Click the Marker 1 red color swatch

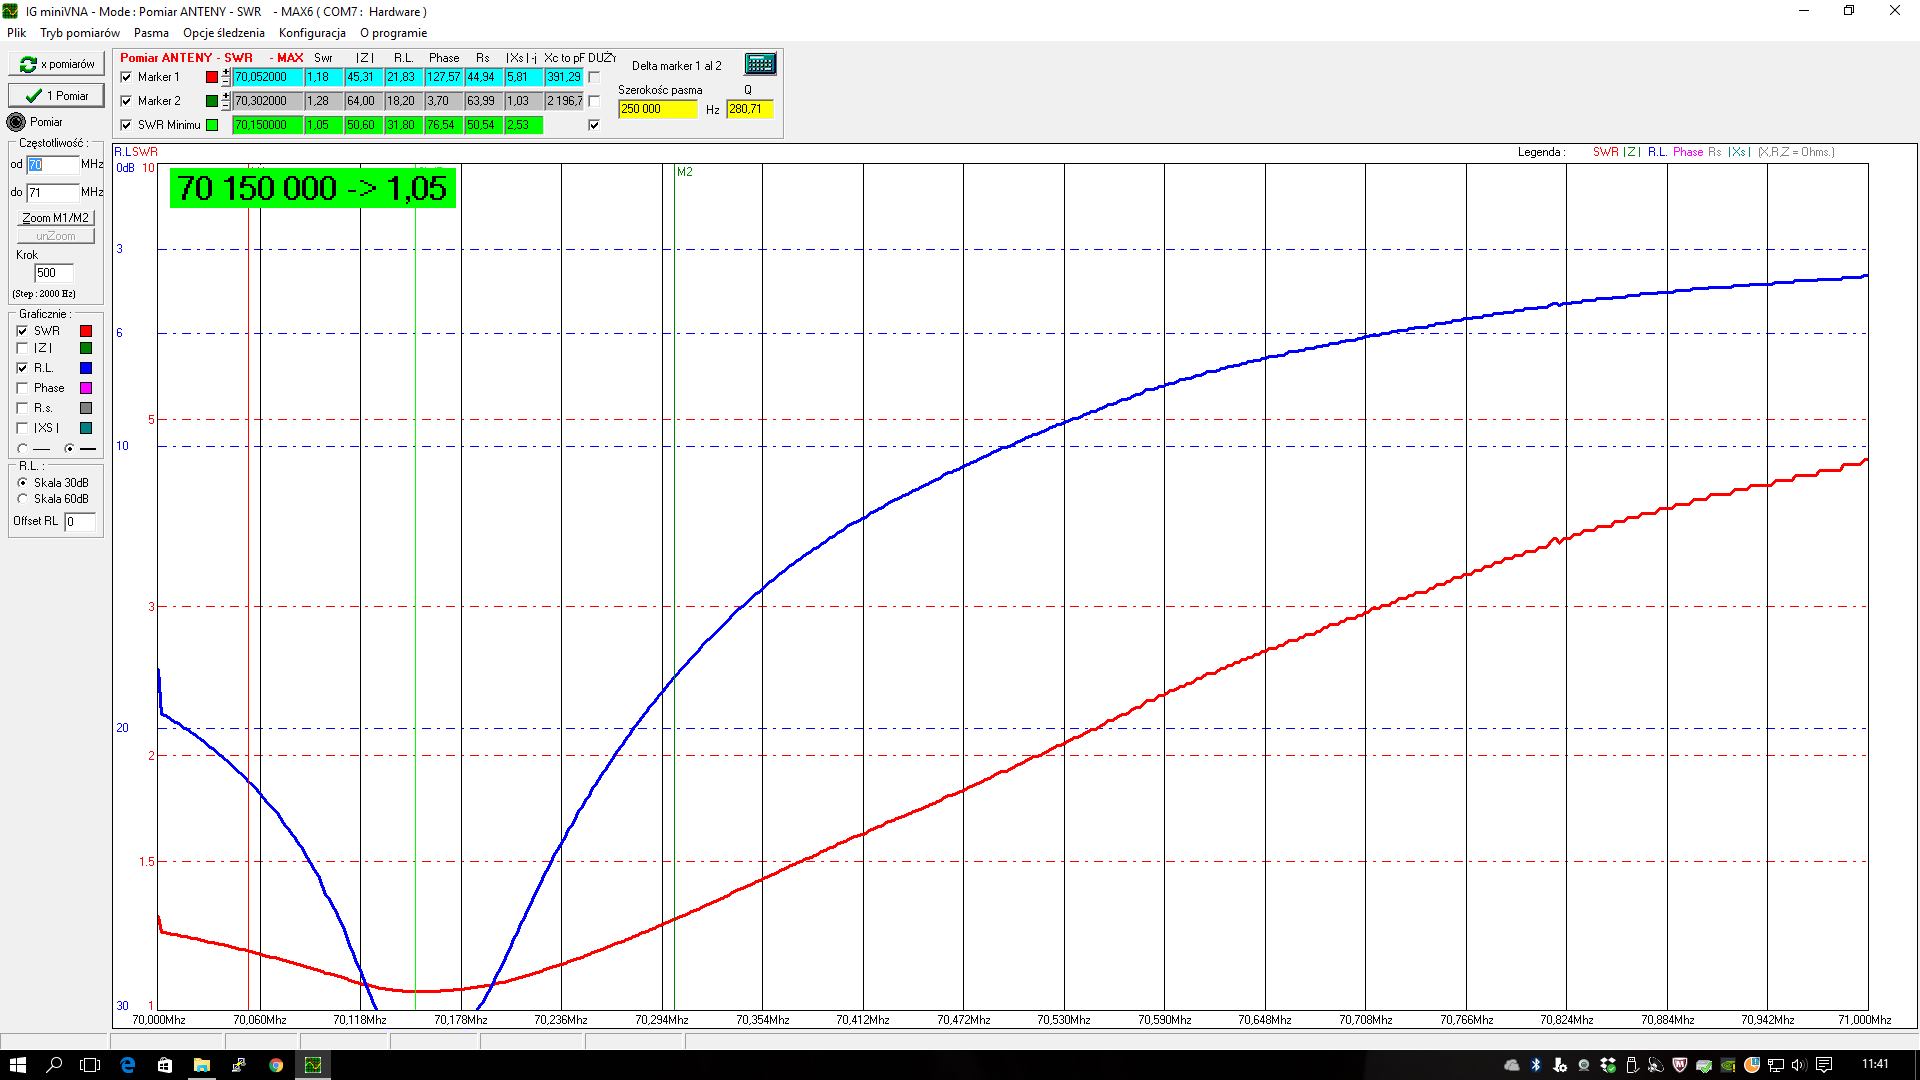click(x=212, y=77)
